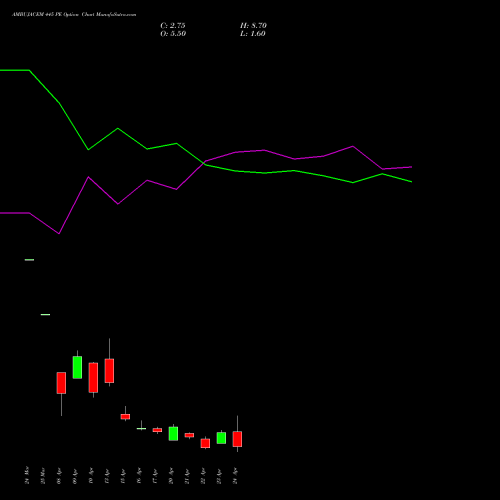Click the small red candlestick above 21 Apr
This screenshot has height=500, width=500.
(x=189, y=435)
